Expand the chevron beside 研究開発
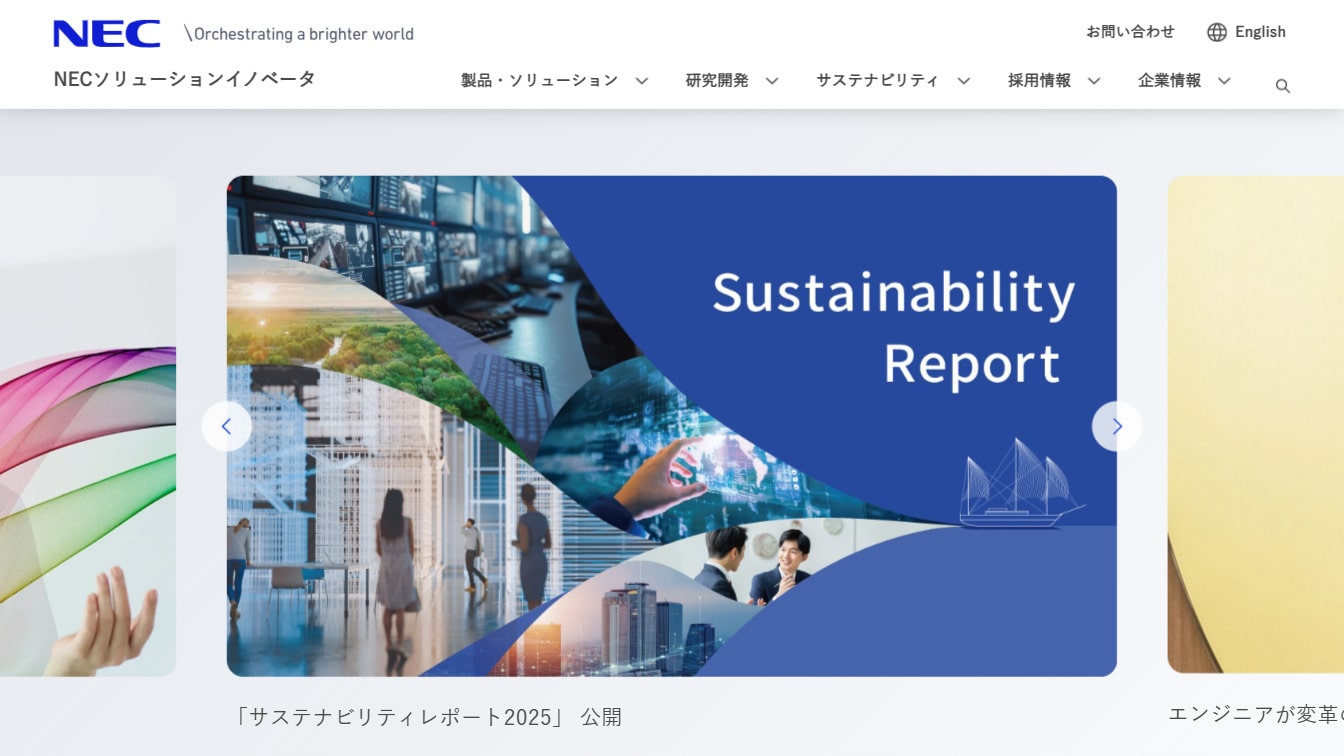 [x=772, y=81]
